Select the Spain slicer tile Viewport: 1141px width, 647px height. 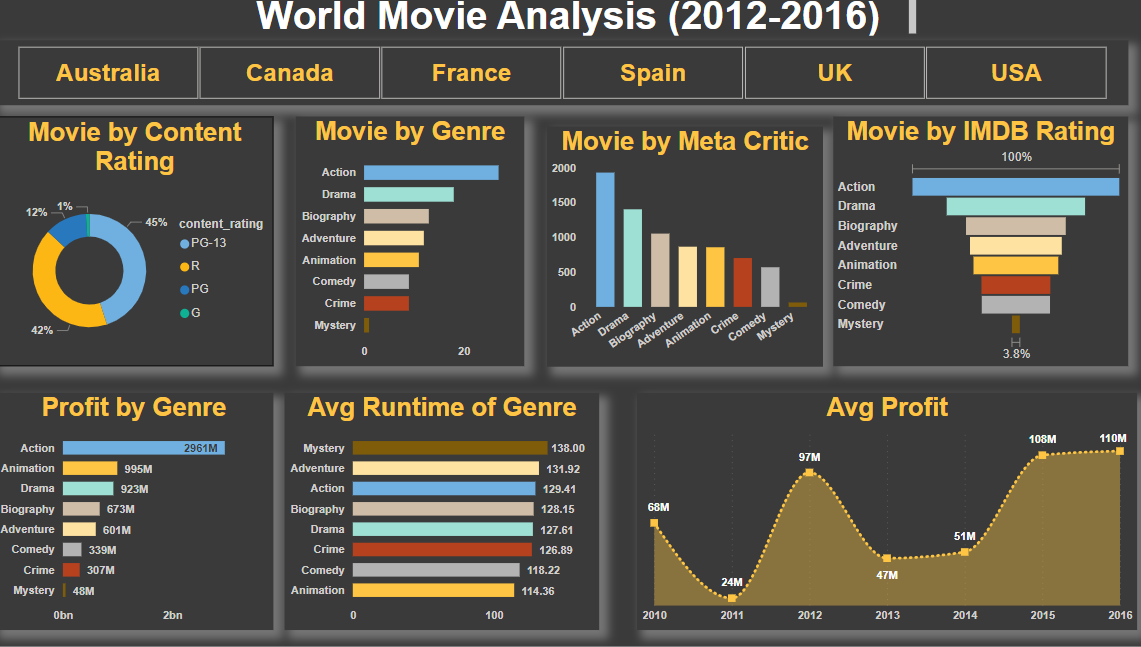(653, 73)
